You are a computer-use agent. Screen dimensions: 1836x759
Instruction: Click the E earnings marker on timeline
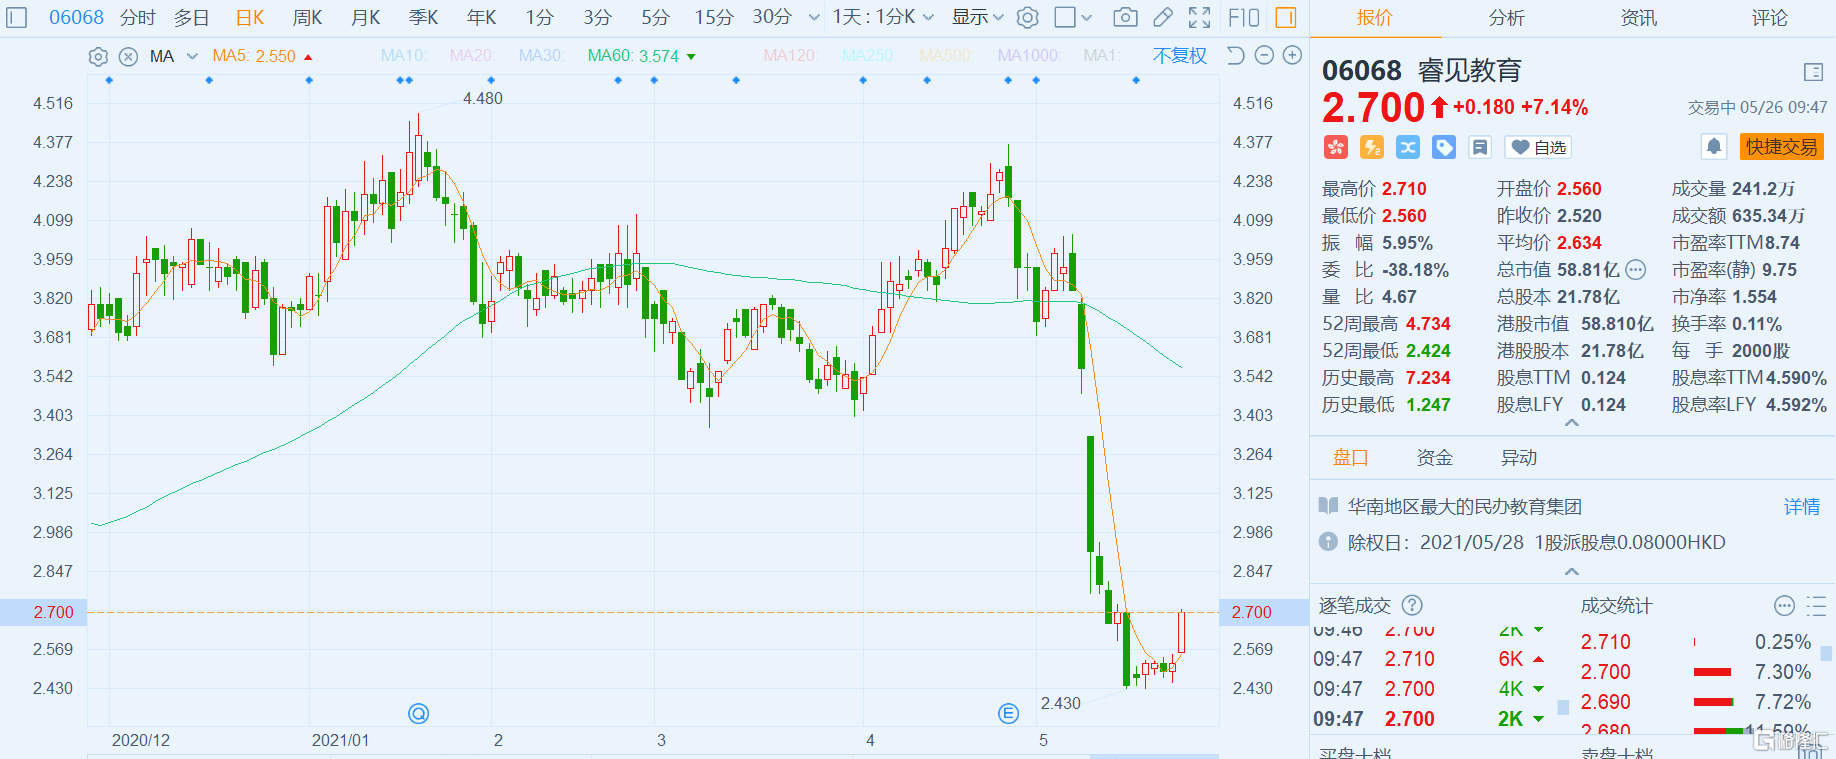click(1008, 713)
